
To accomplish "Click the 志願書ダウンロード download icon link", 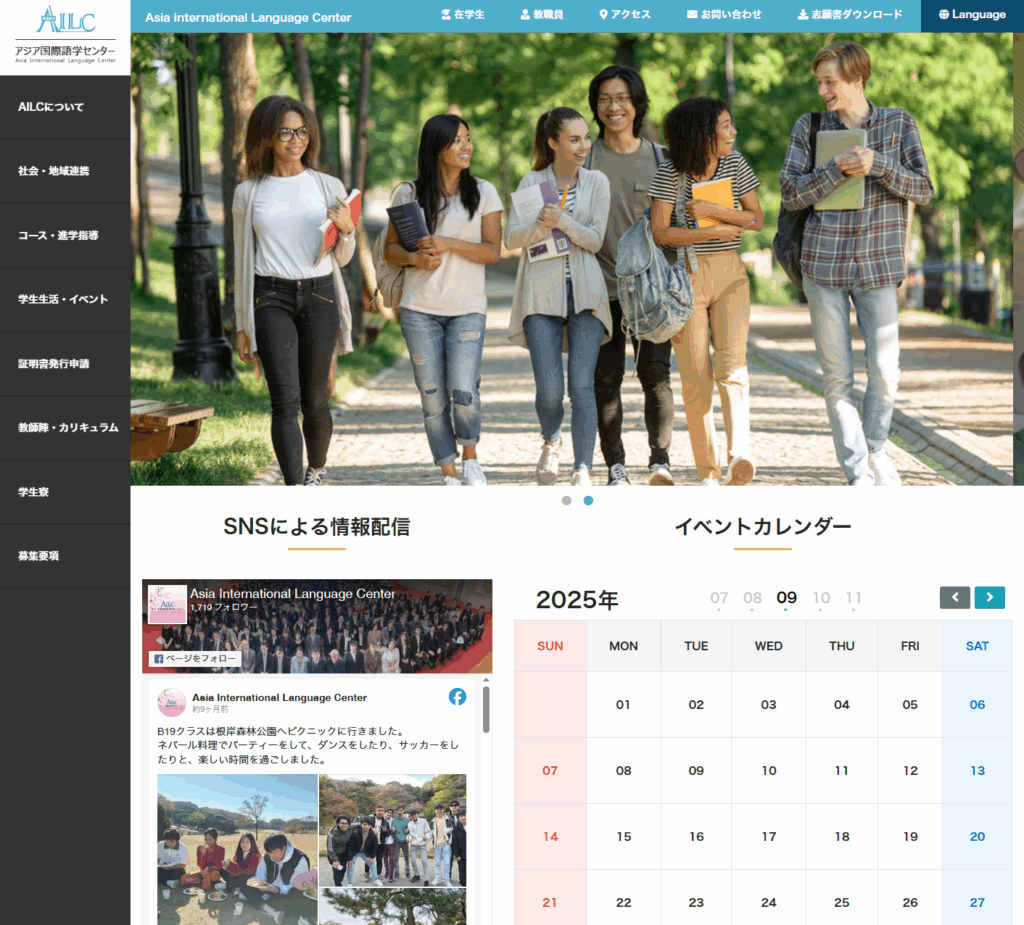I will 850,14.
